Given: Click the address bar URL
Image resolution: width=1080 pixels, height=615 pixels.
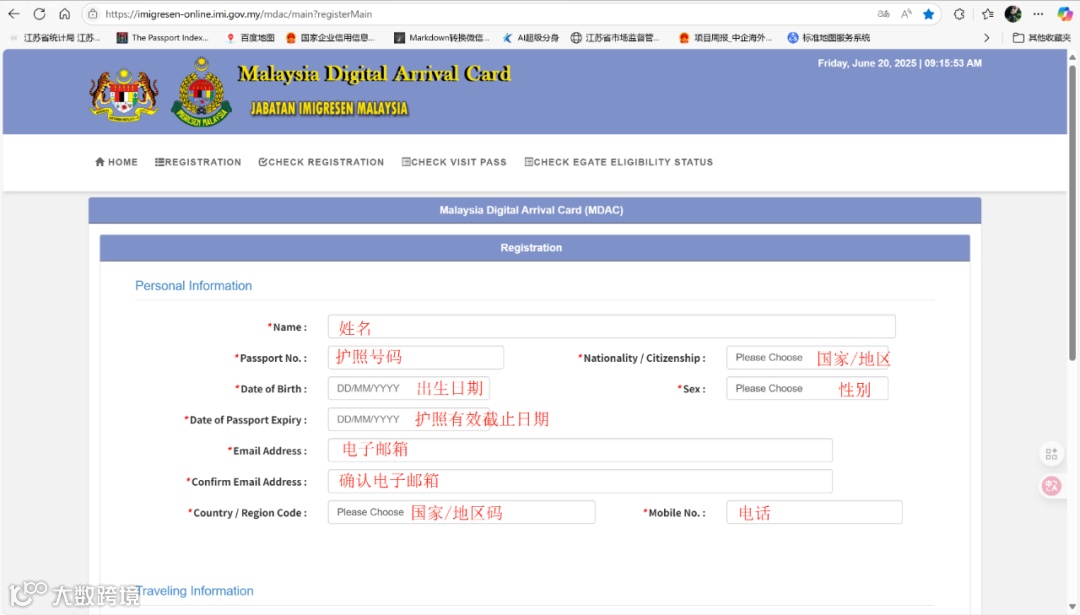Looking at the screenshot, I should pos(238,14).
